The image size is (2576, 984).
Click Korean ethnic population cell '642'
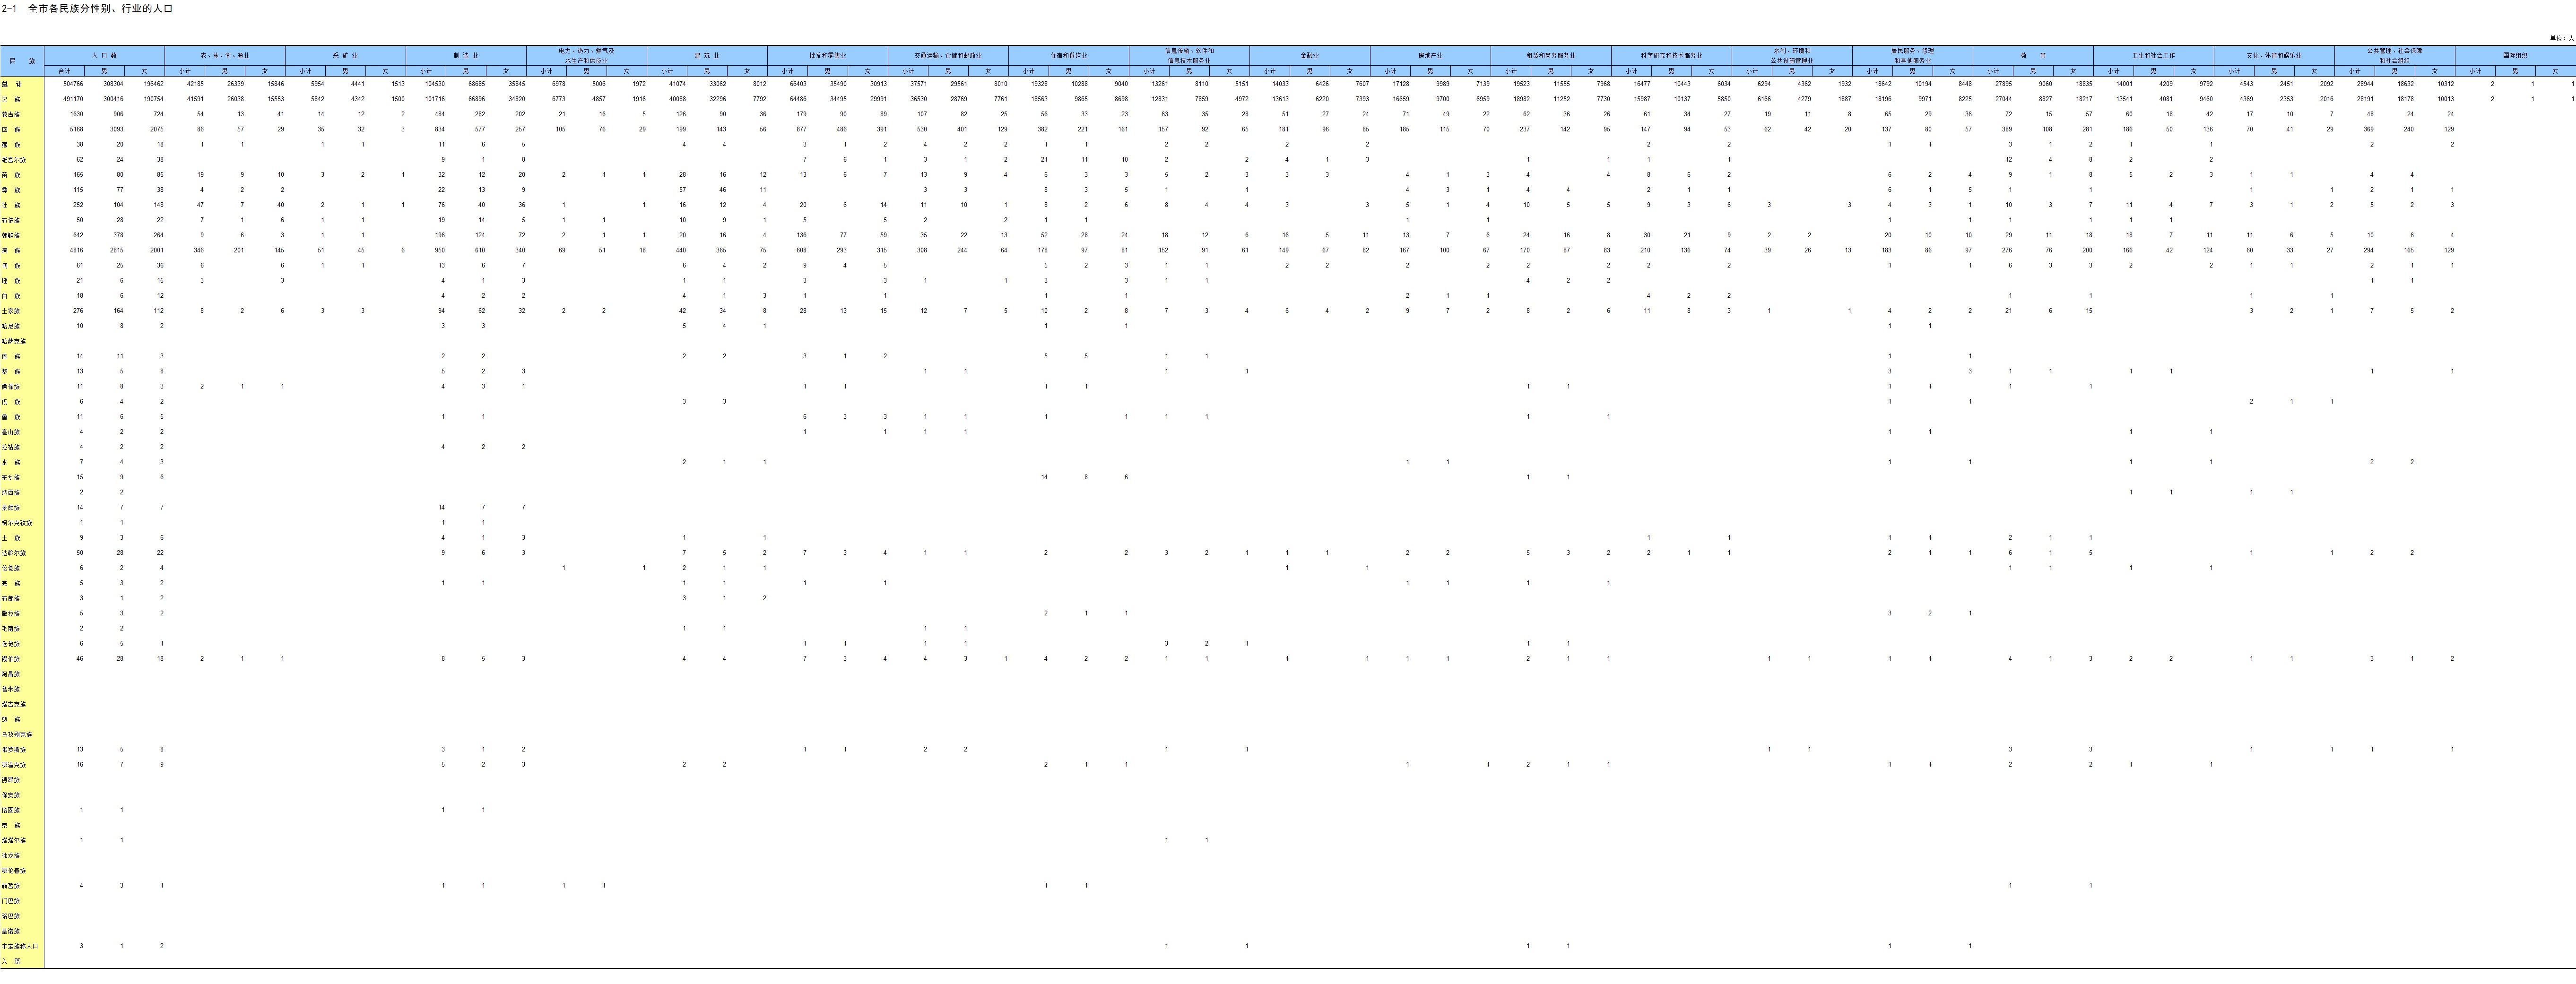click(79, 235)
